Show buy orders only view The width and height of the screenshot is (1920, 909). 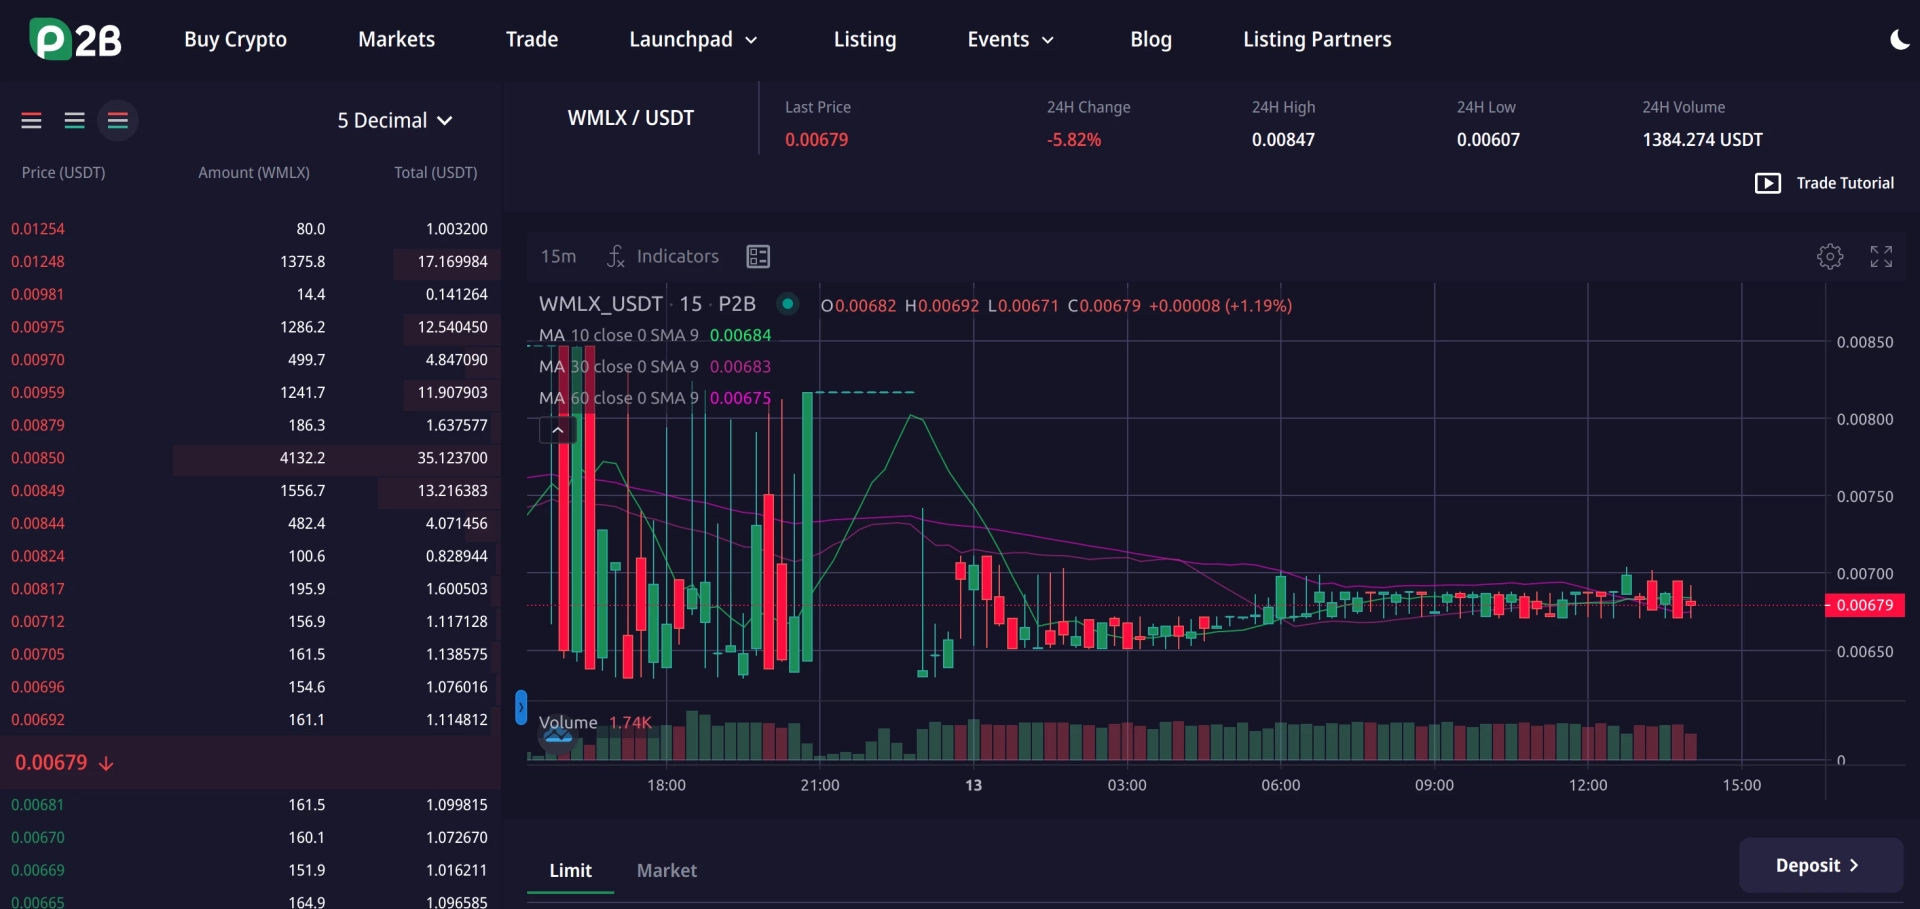tap(75, 121)
